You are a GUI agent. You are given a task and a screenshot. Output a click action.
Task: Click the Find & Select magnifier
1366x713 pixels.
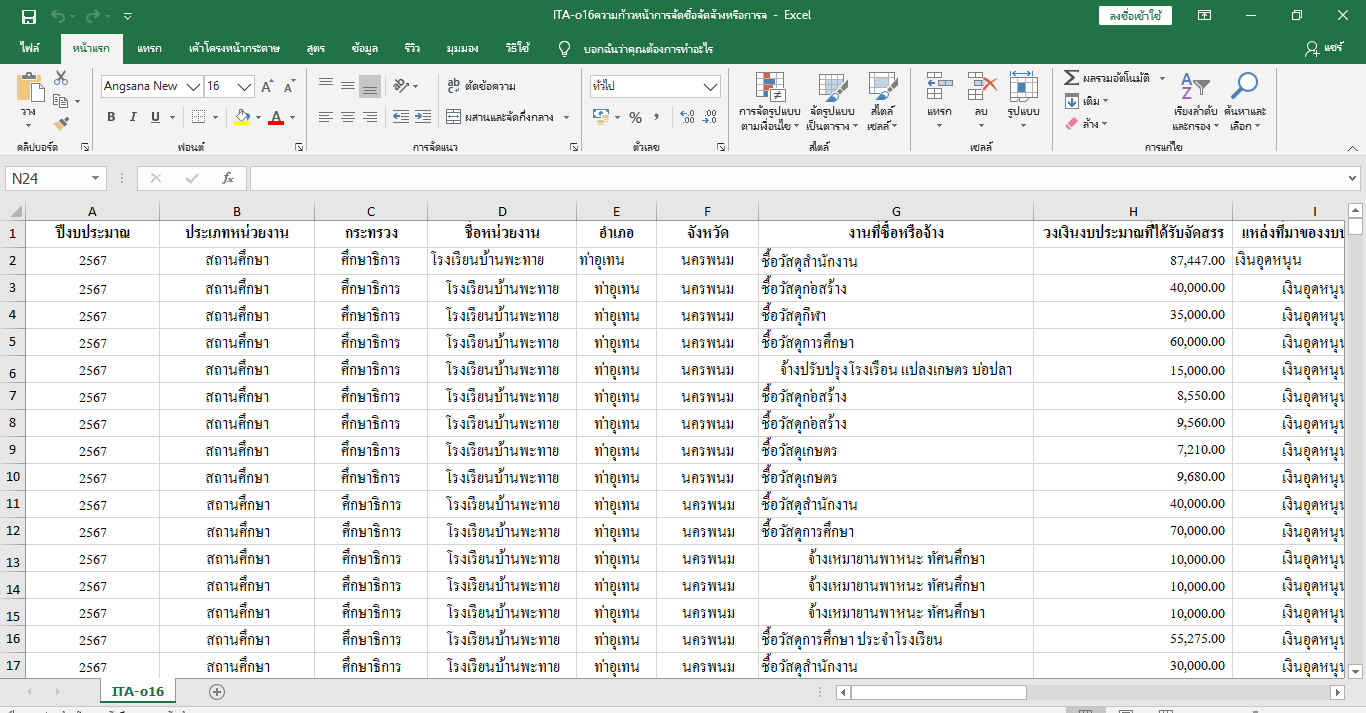1246,102
